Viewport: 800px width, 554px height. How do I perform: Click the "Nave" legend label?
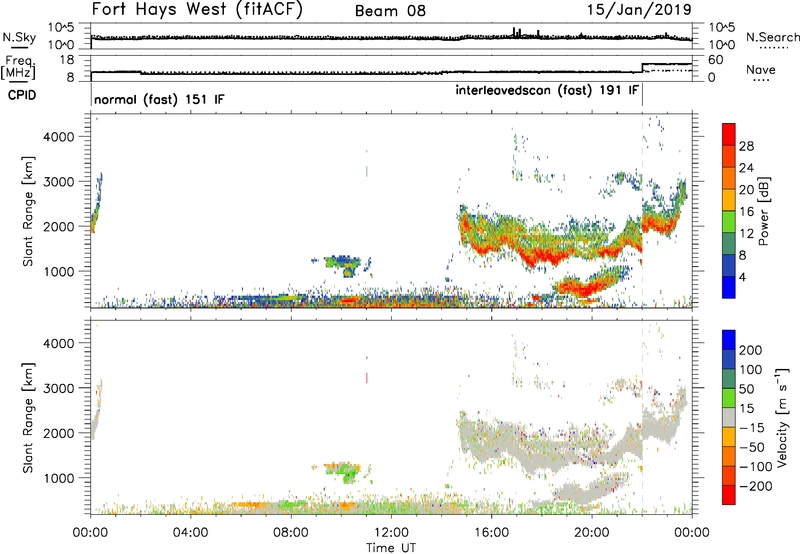point(761,69)
